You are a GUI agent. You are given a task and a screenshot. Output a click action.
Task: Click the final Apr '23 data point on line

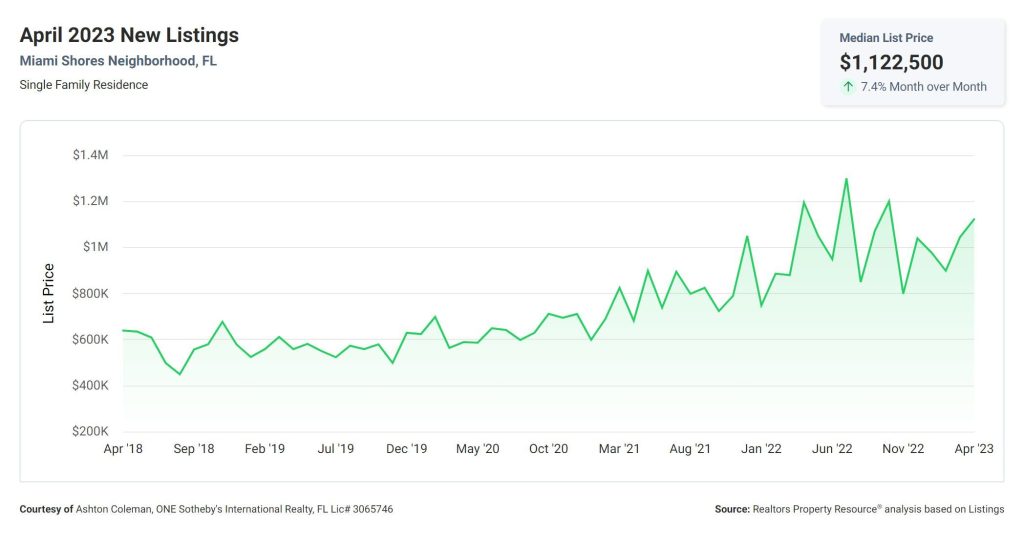pyautogui.click(x=974, y=219)
